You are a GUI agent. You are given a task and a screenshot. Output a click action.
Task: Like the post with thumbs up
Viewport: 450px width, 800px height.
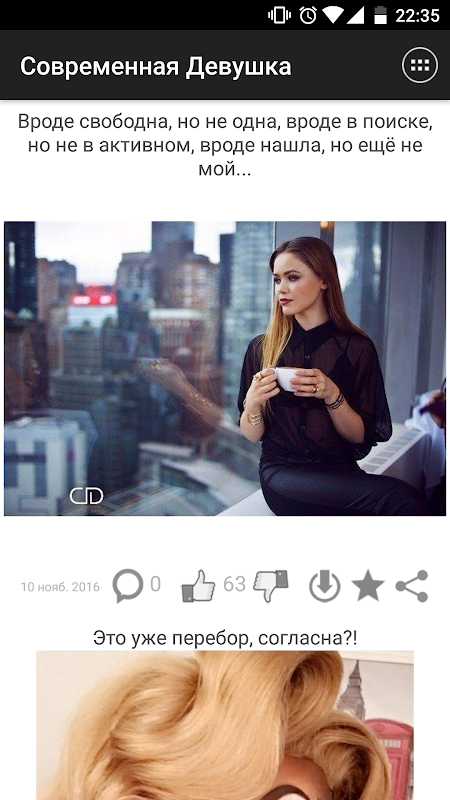tap(198, 586)
